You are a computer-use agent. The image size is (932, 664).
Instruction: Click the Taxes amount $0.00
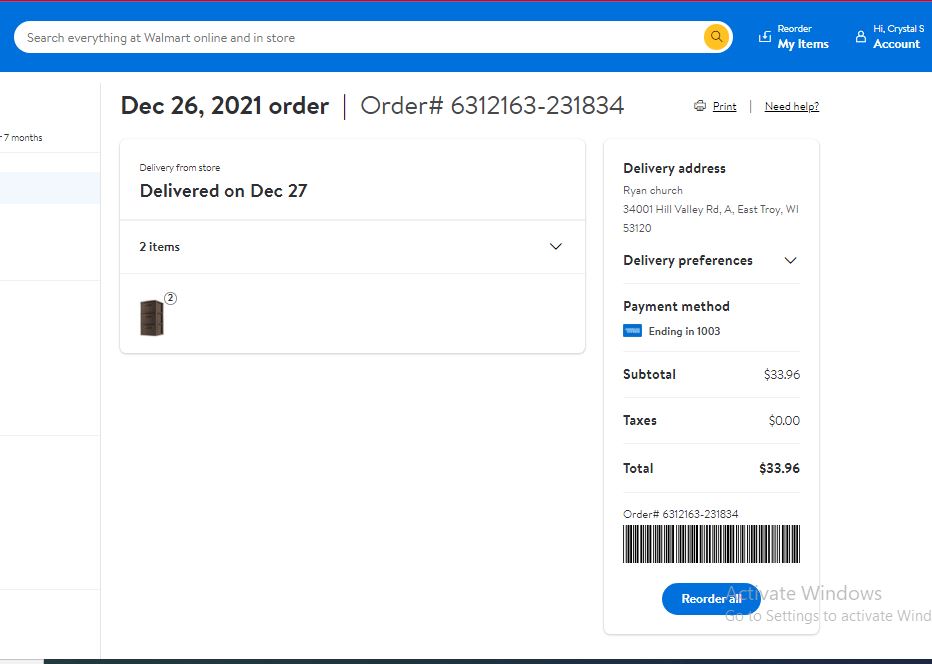coord(784,421)
